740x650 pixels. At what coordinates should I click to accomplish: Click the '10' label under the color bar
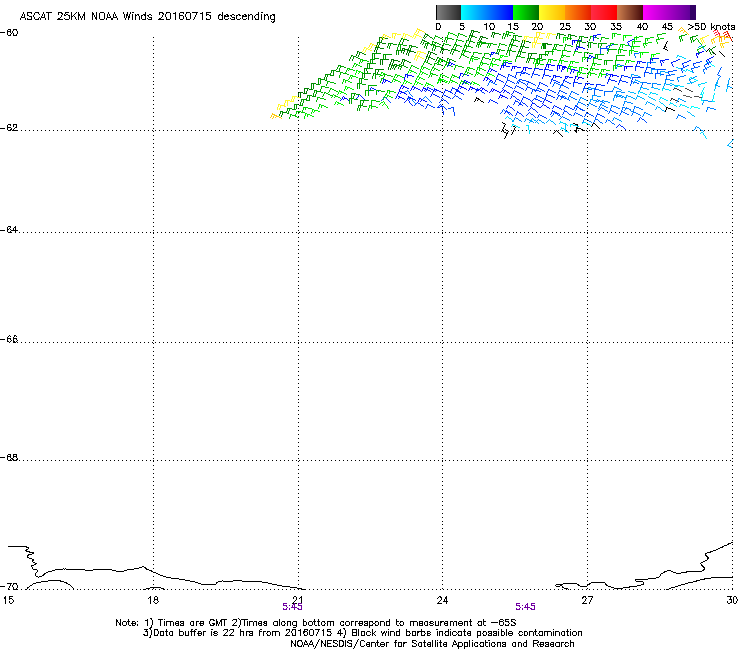coord(489,27)
